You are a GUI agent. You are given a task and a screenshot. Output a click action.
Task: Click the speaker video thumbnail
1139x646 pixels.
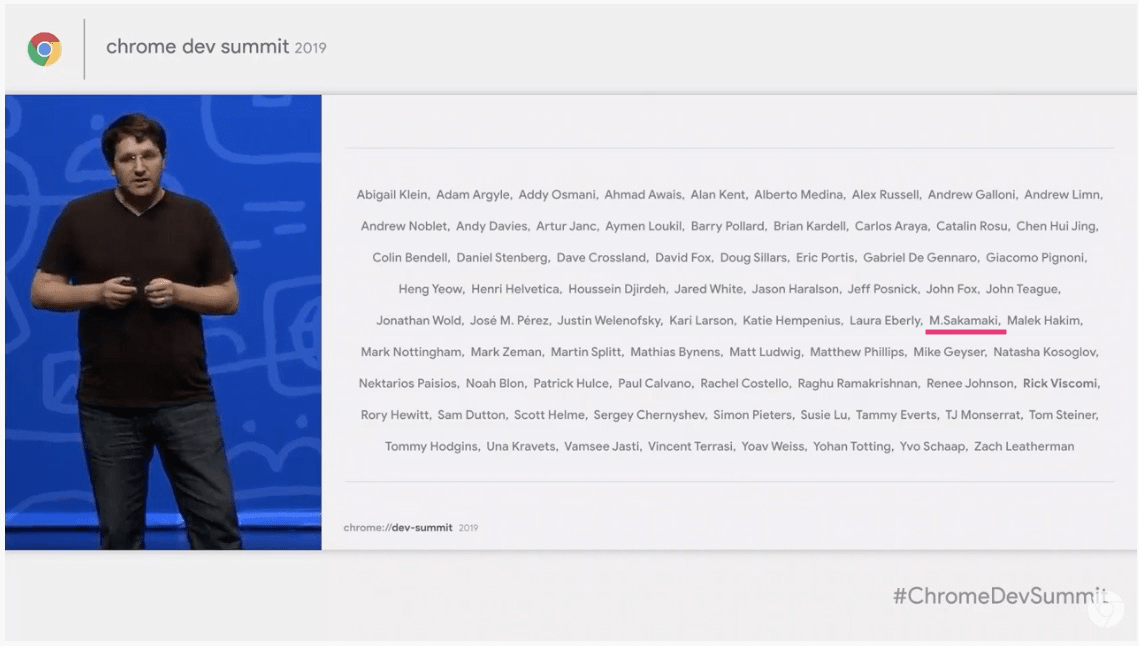[163, 322]
